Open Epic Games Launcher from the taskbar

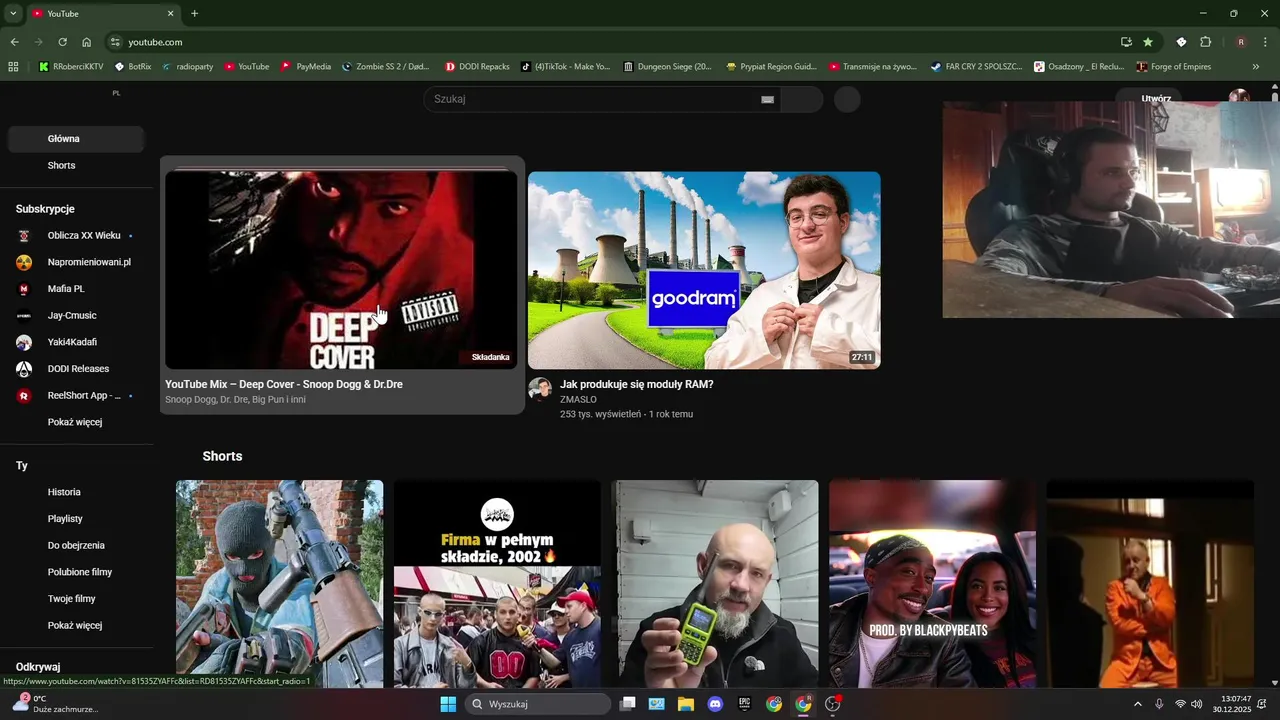click(x=744, y=704)
